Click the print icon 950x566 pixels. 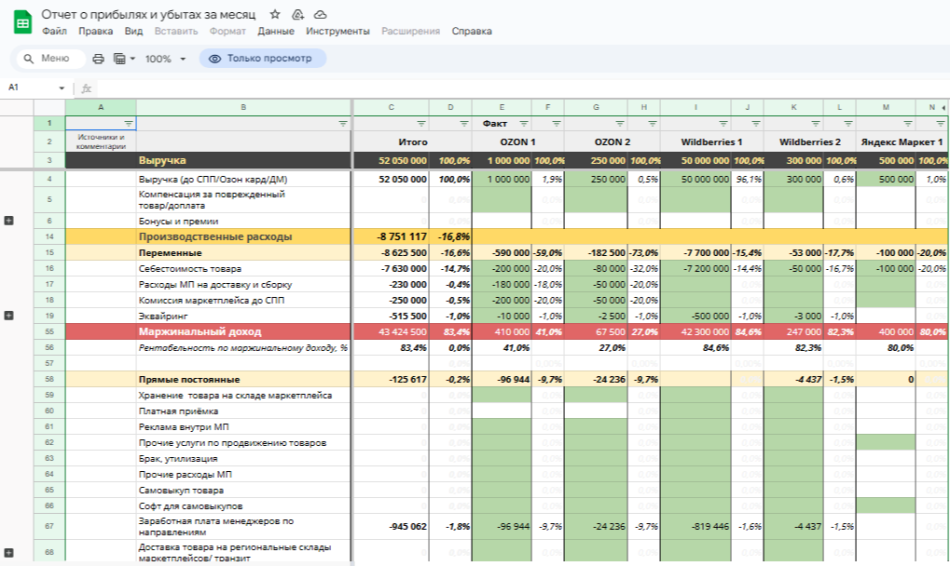(98, 59)
